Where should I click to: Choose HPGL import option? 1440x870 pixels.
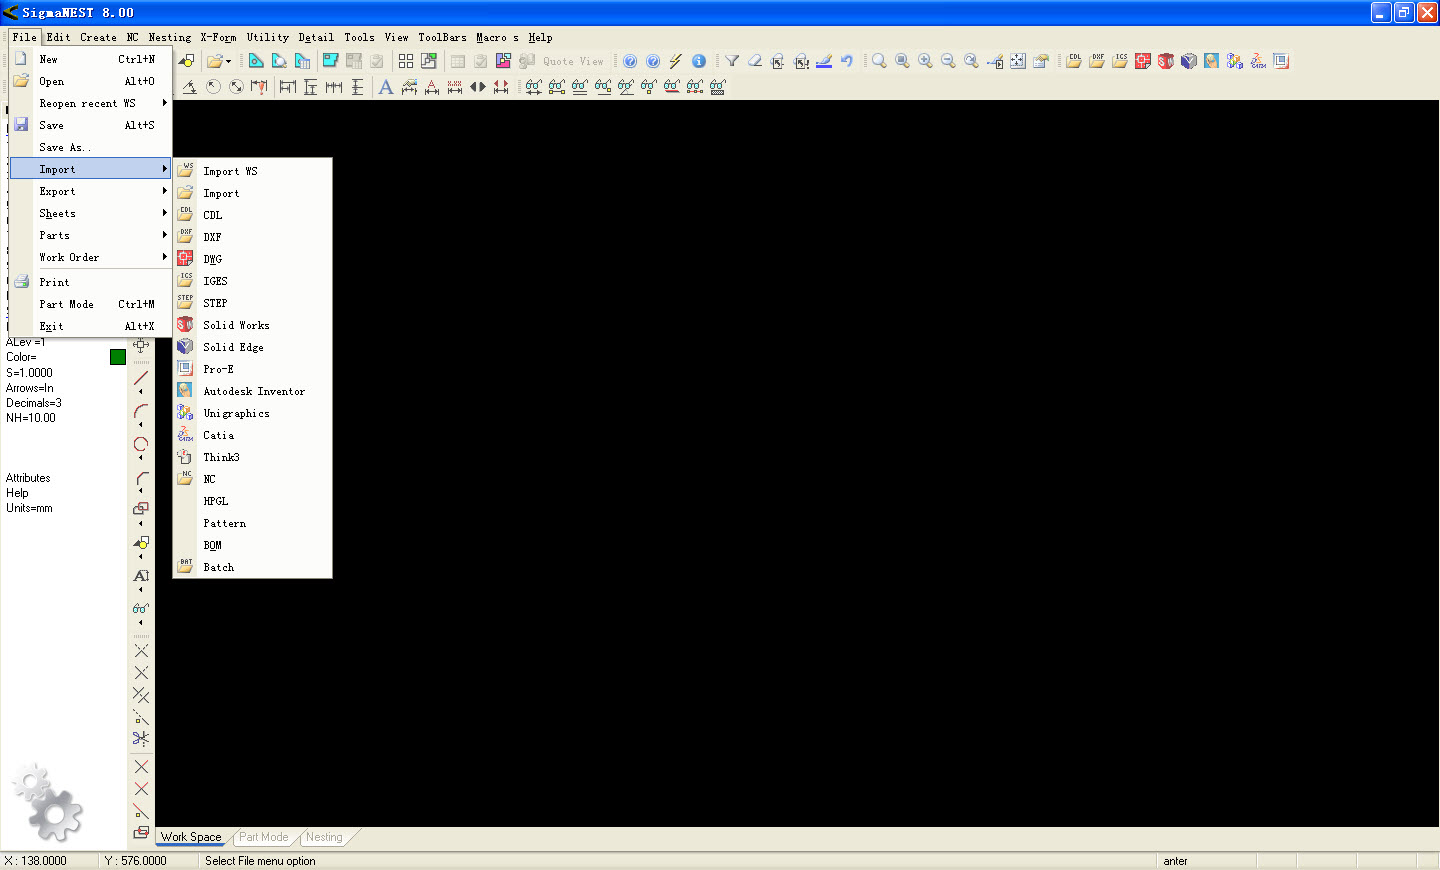[252, 501]
